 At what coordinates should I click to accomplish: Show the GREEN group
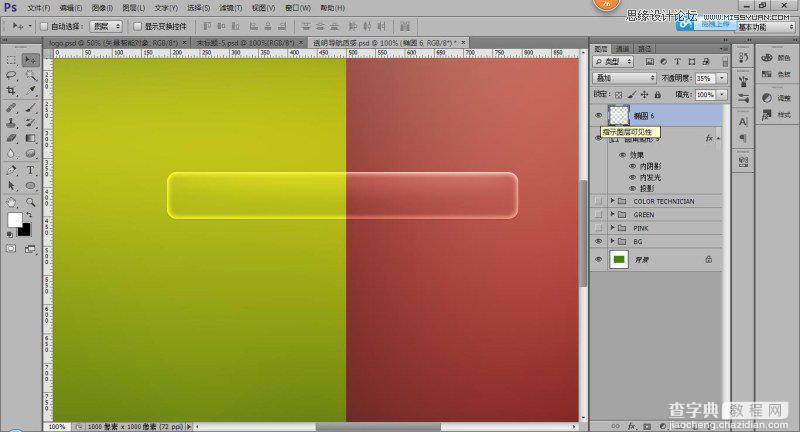pos(598,215)
